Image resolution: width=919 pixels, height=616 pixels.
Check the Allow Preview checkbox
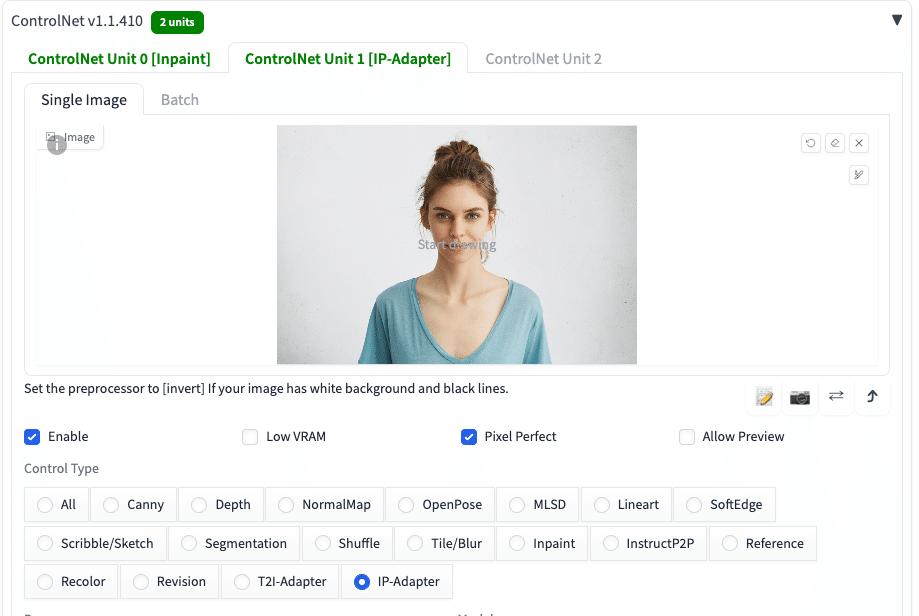pyautogui.click(x=687, y=437)
